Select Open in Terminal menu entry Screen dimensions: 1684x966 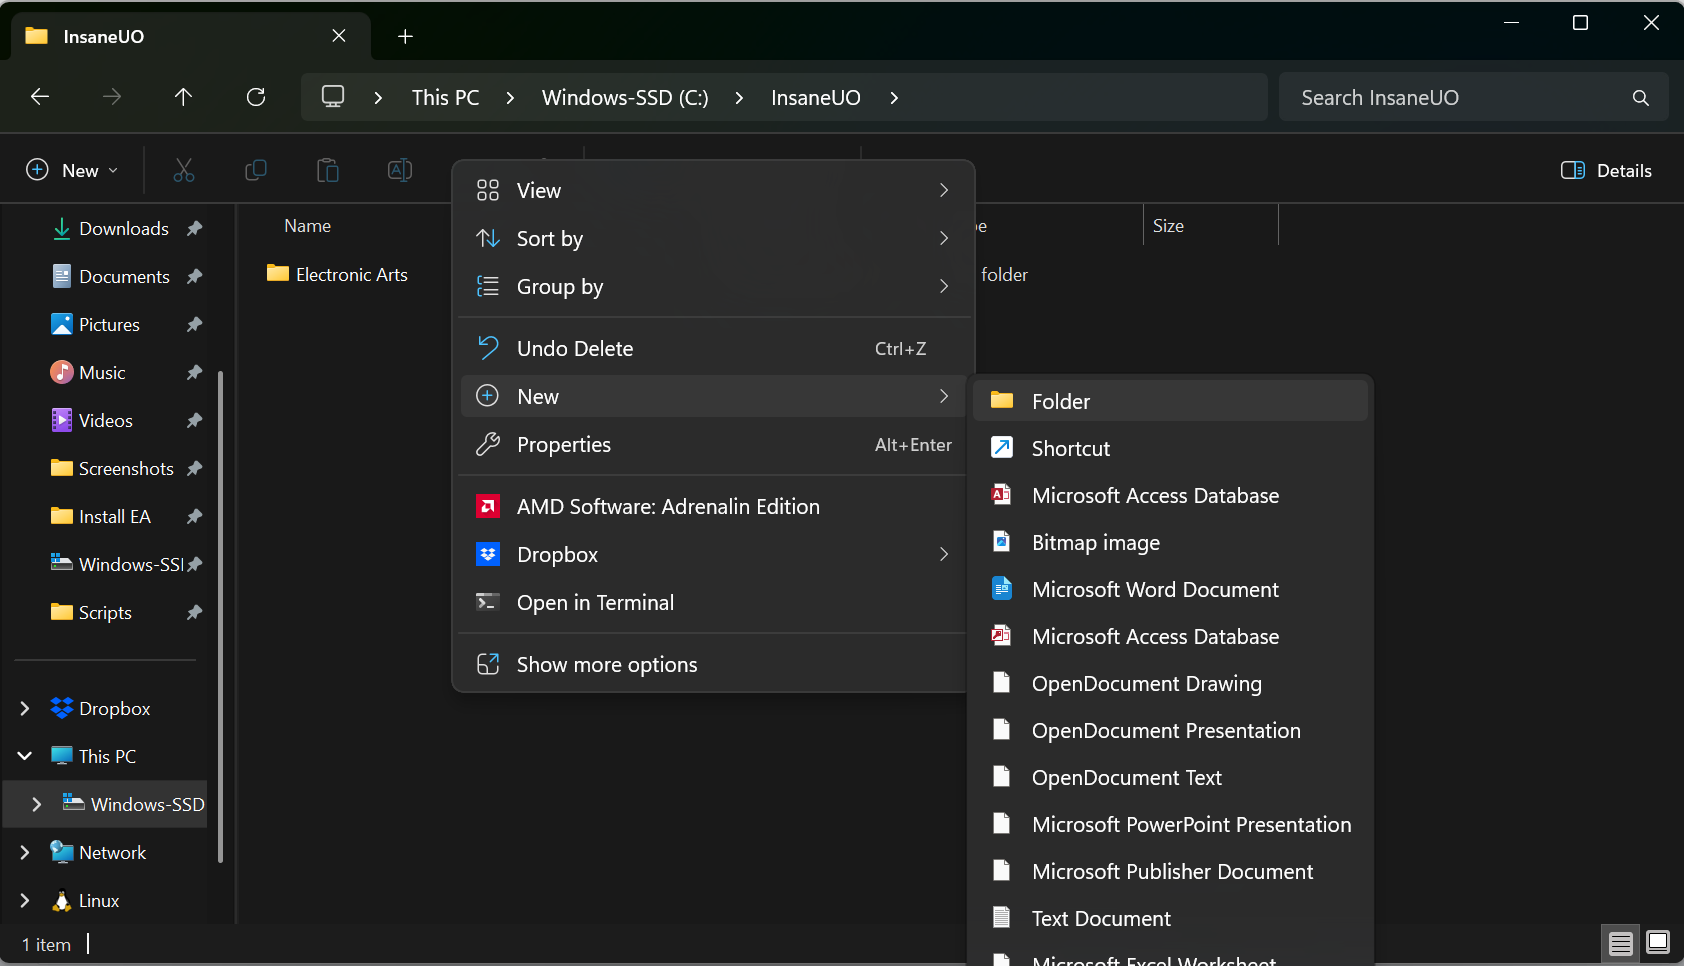point(595,603)
